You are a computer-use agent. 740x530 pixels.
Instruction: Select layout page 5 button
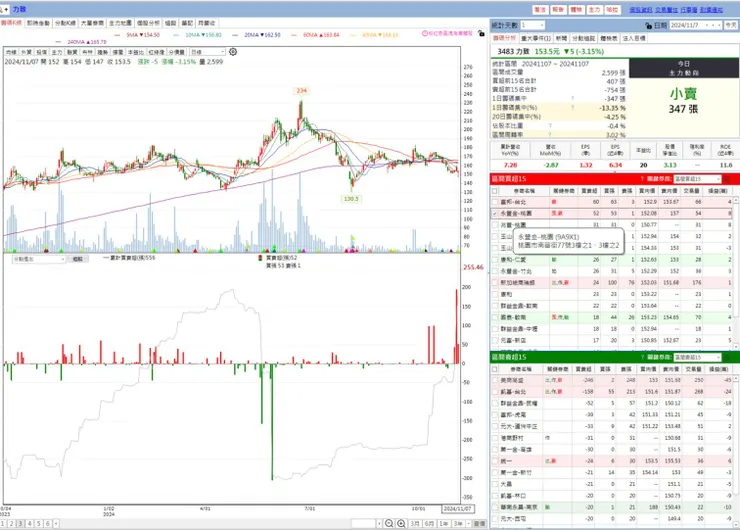point(39,524)
